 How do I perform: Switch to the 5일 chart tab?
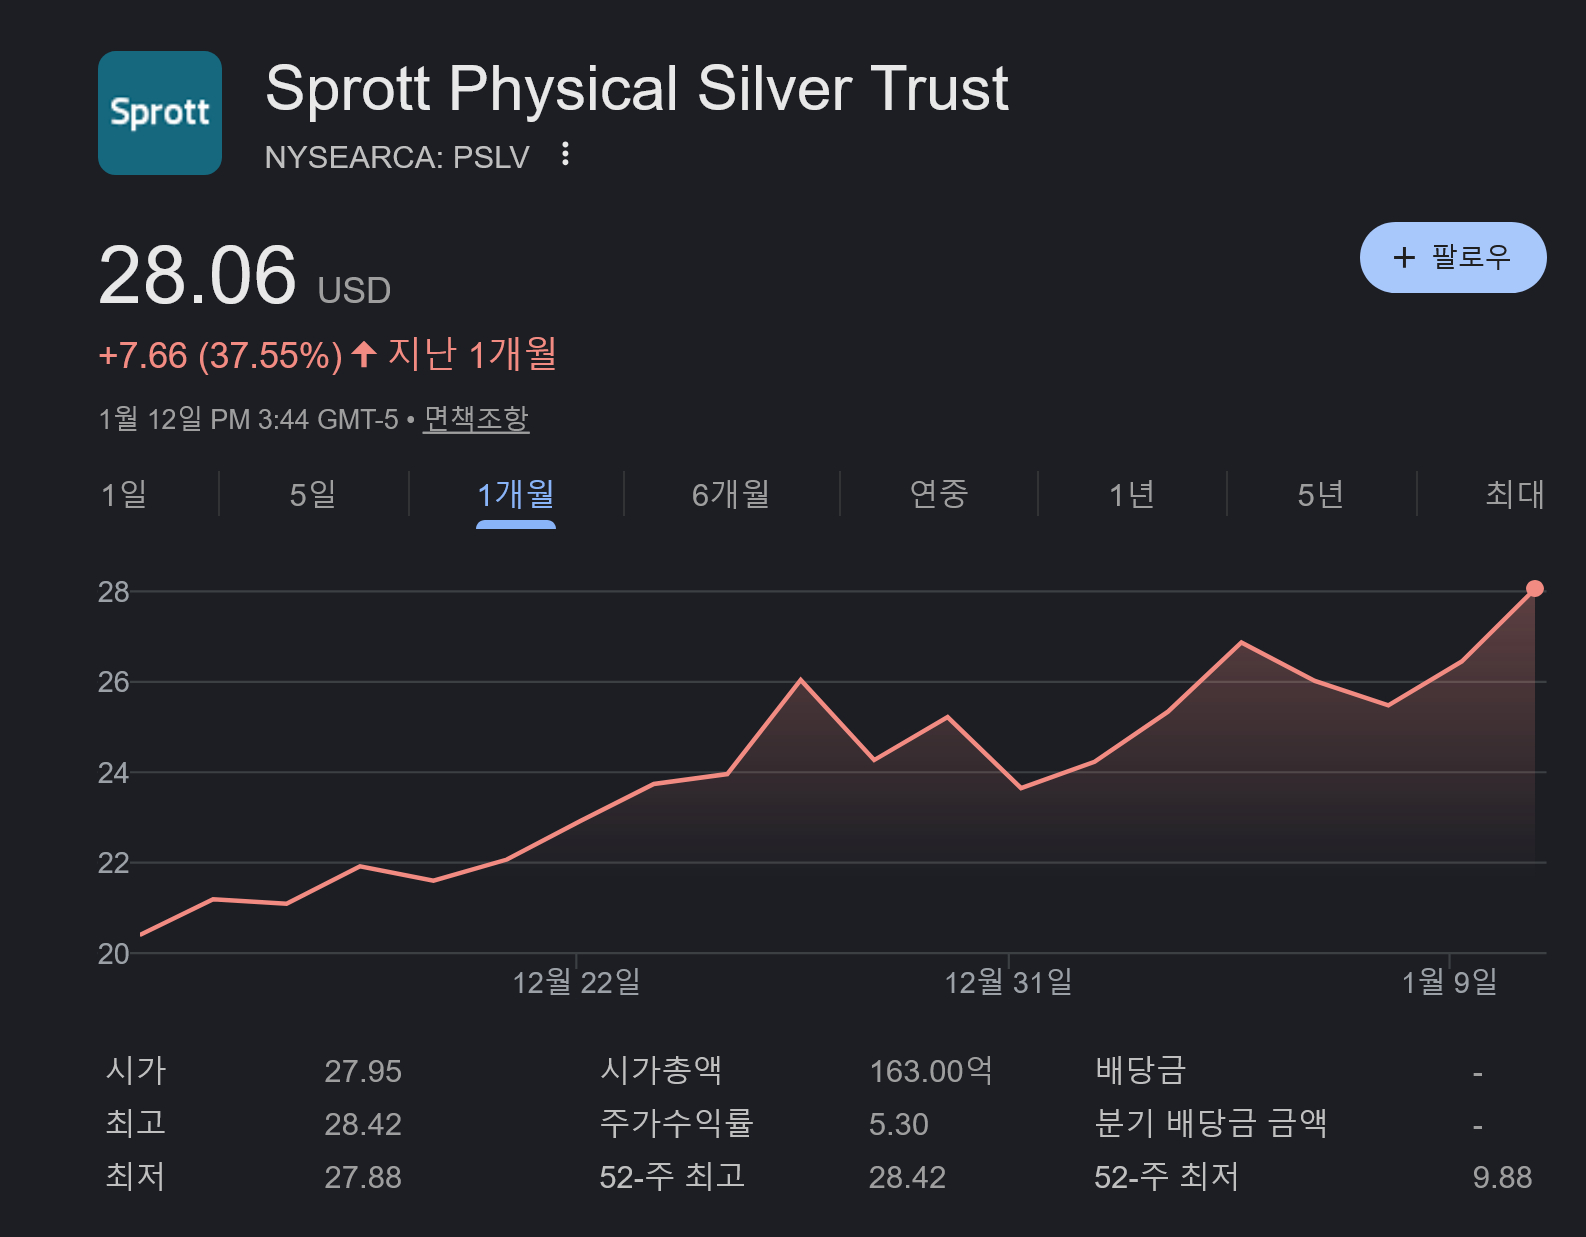click(313, 494)
